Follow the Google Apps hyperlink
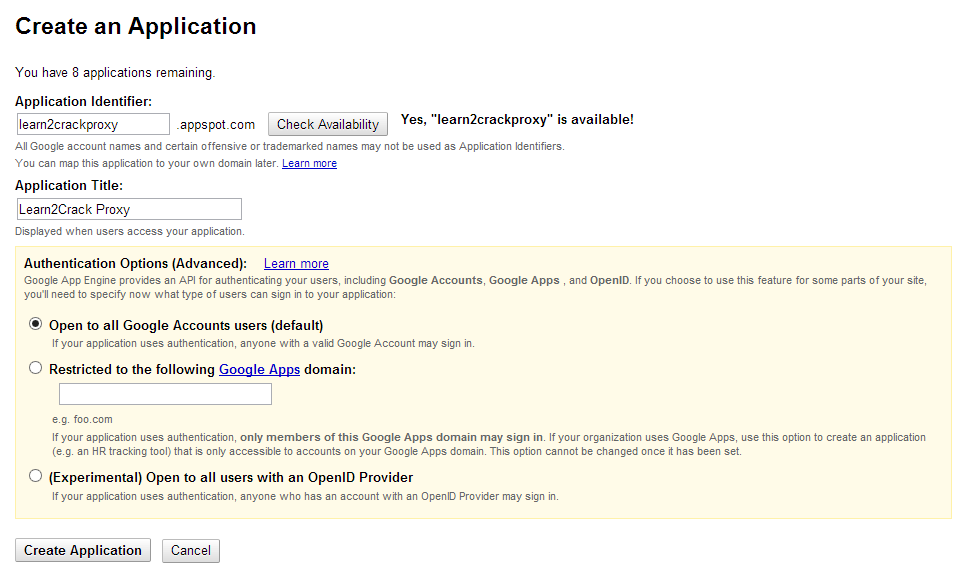 [259, 369]
